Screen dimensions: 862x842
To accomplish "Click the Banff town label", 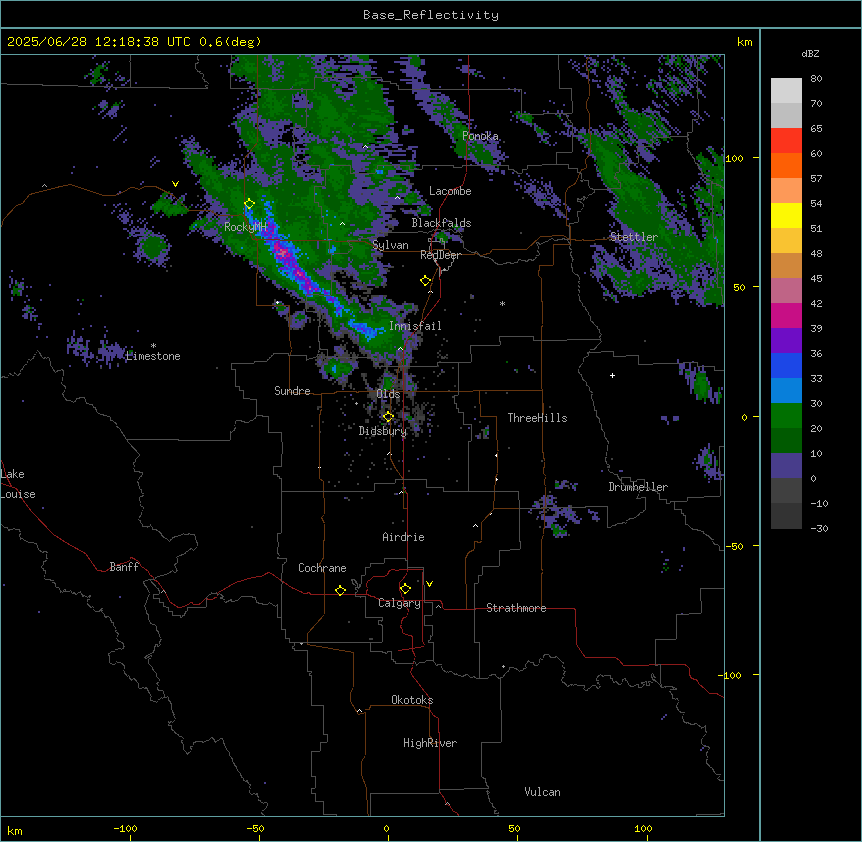I will coord(124,567).
